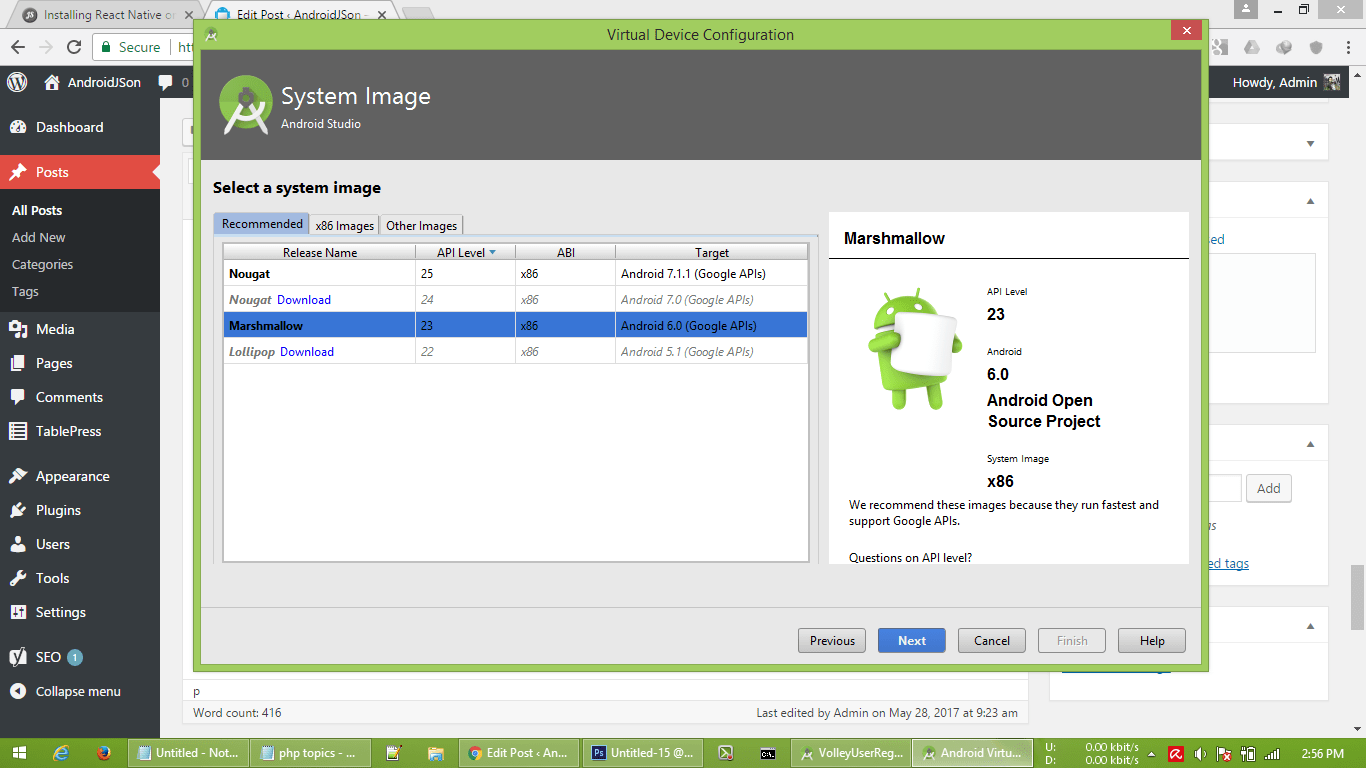The height and width of the screenshot is (768, 1366).
Task: Open All Posts submenu item
Action: [x=37, y=210]
